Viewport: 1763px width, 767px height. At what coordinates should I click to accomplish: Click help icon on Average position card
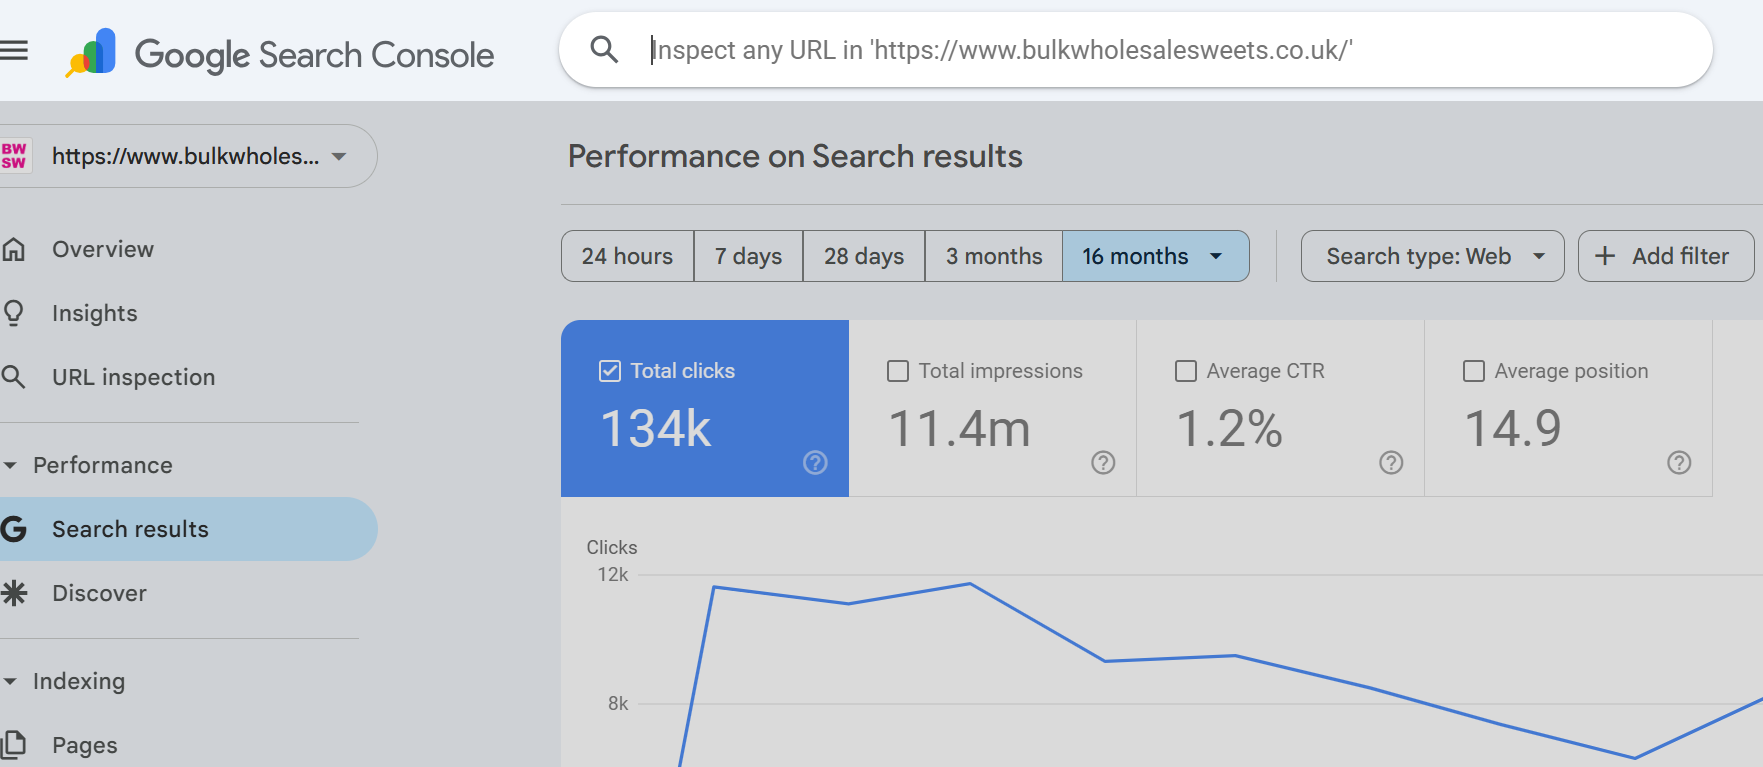coord(1679,462)
